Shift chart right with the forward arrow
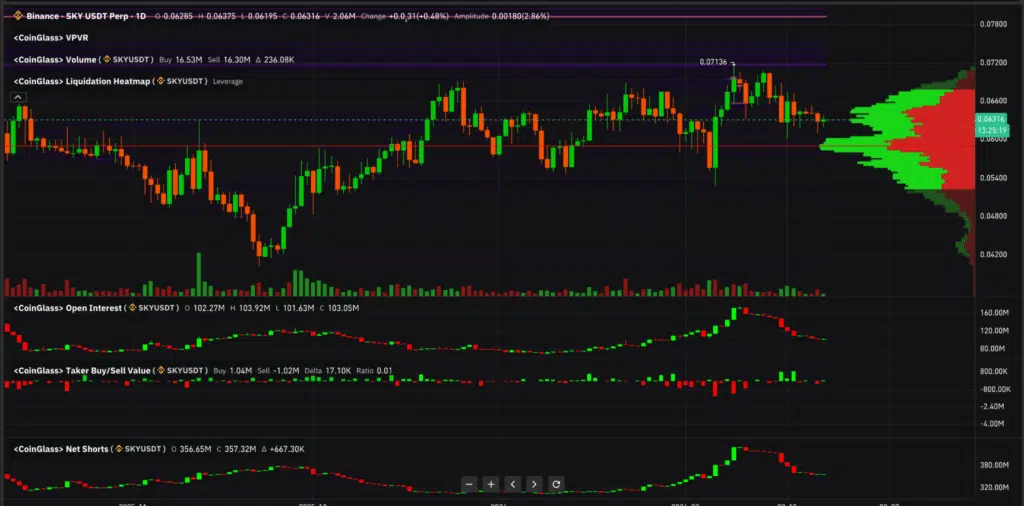 click(534, 484)
